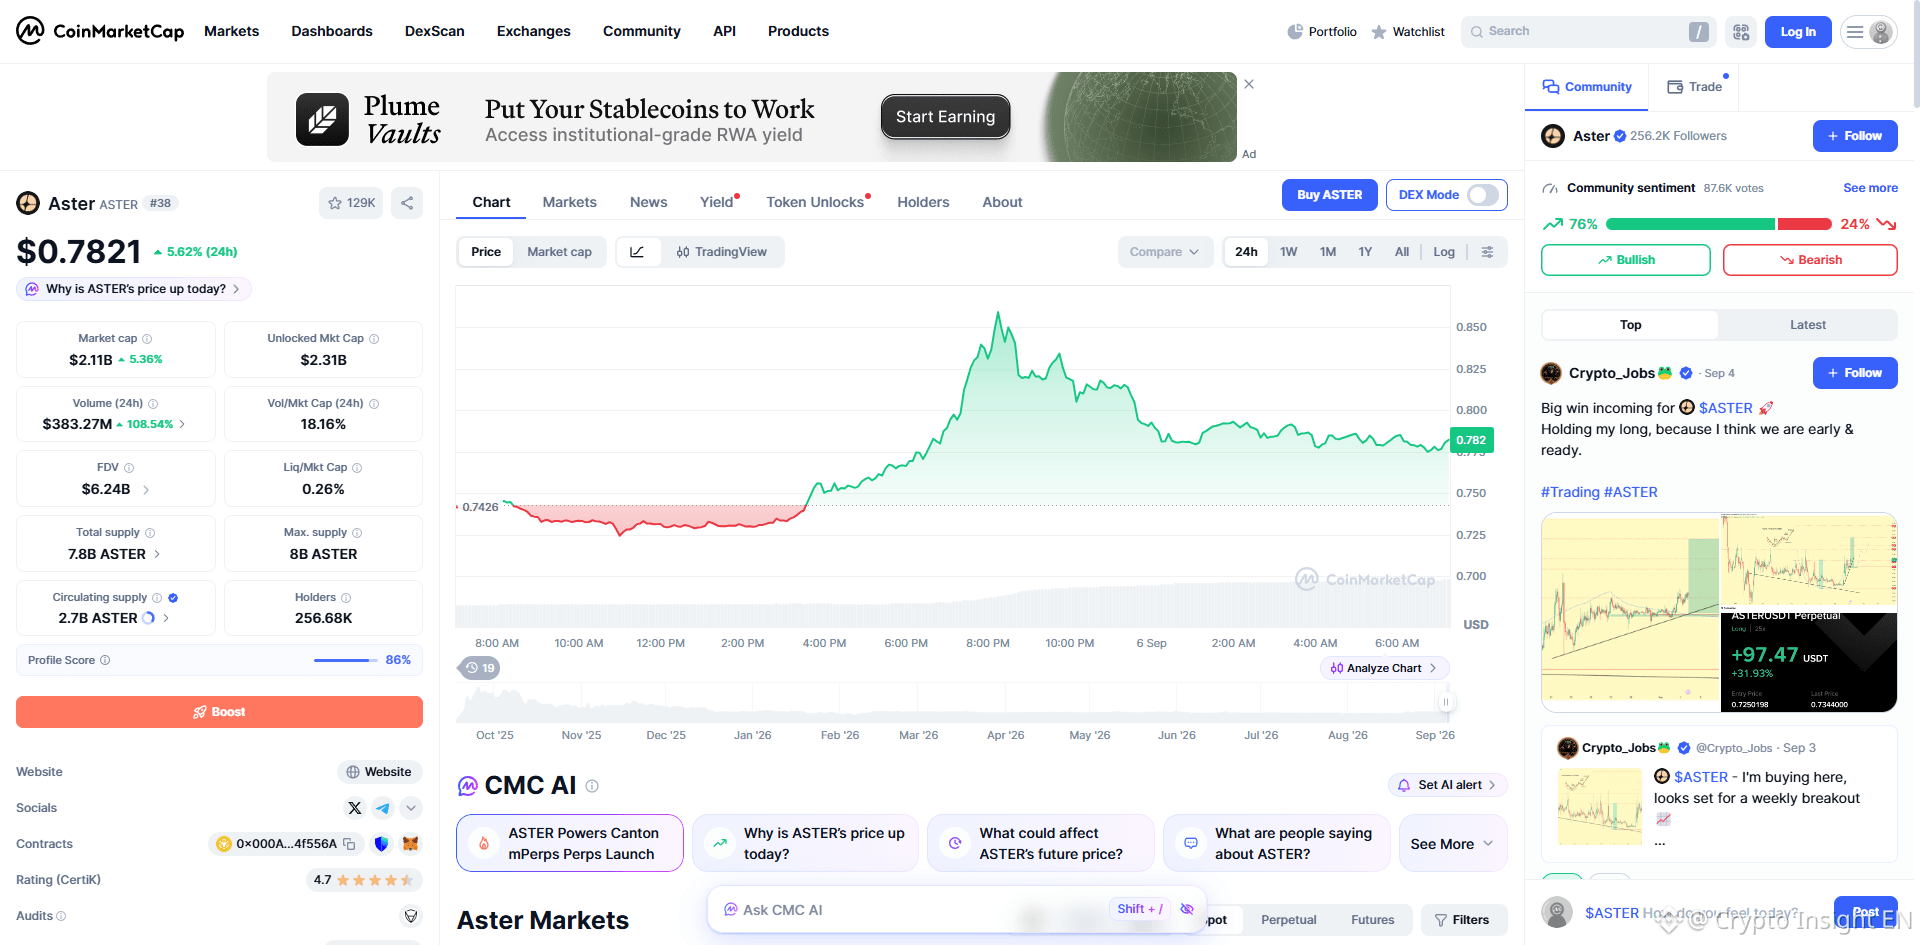Open chart settings sliders icon
1920x945 pixels.
click(x=1488, y=252)
